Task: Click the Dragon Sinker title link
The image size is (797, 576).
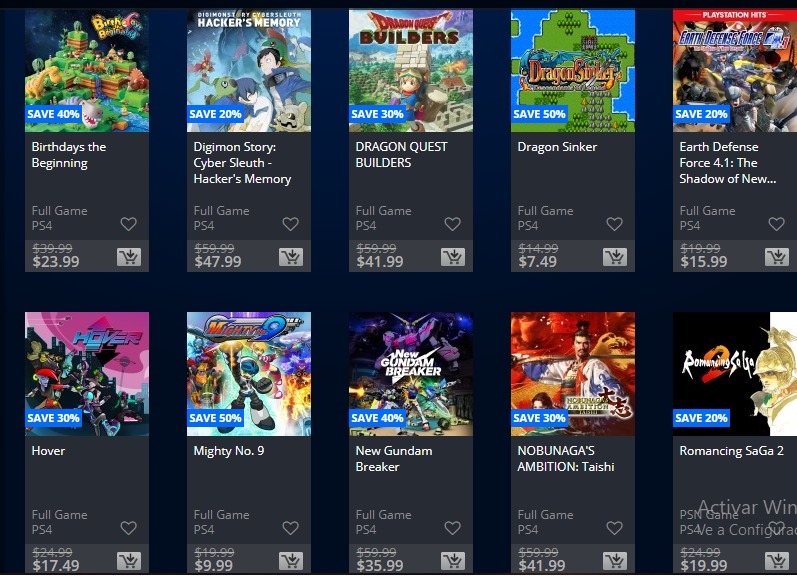Action: point(557,147)
